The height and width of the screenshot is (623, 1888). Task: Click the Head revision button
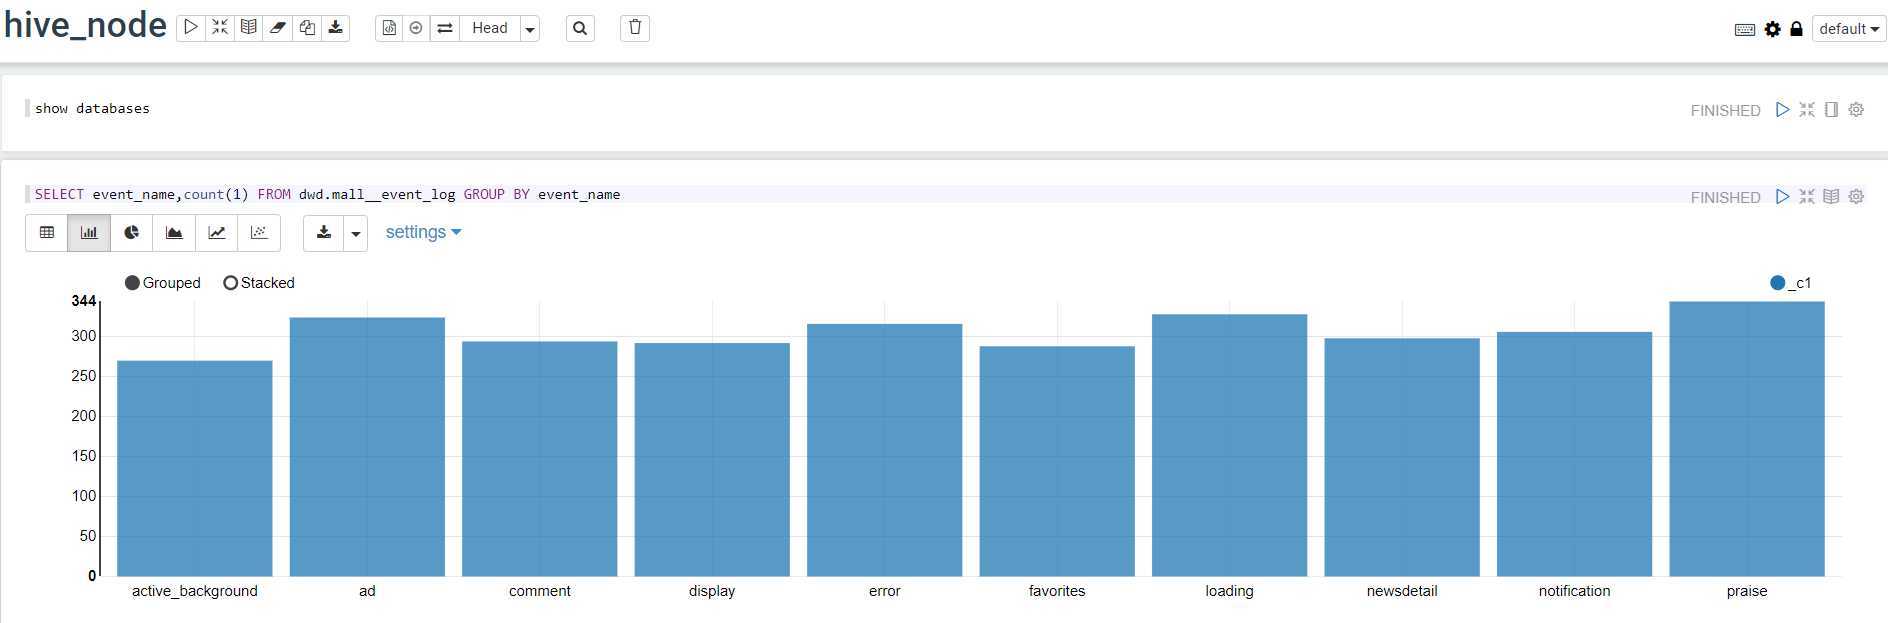click(490, 28)
